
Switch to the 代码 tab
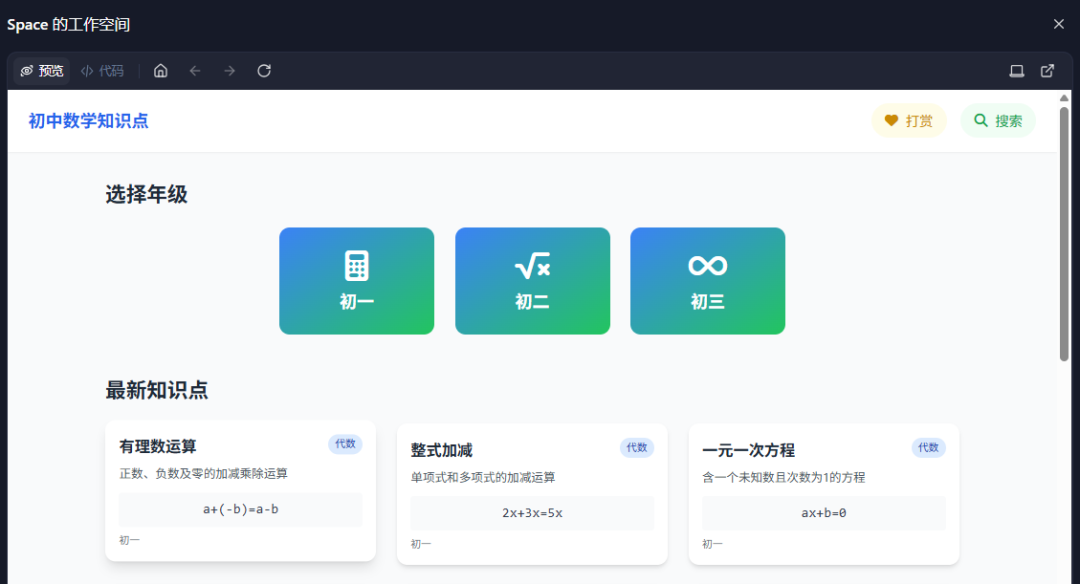(102, 70)
